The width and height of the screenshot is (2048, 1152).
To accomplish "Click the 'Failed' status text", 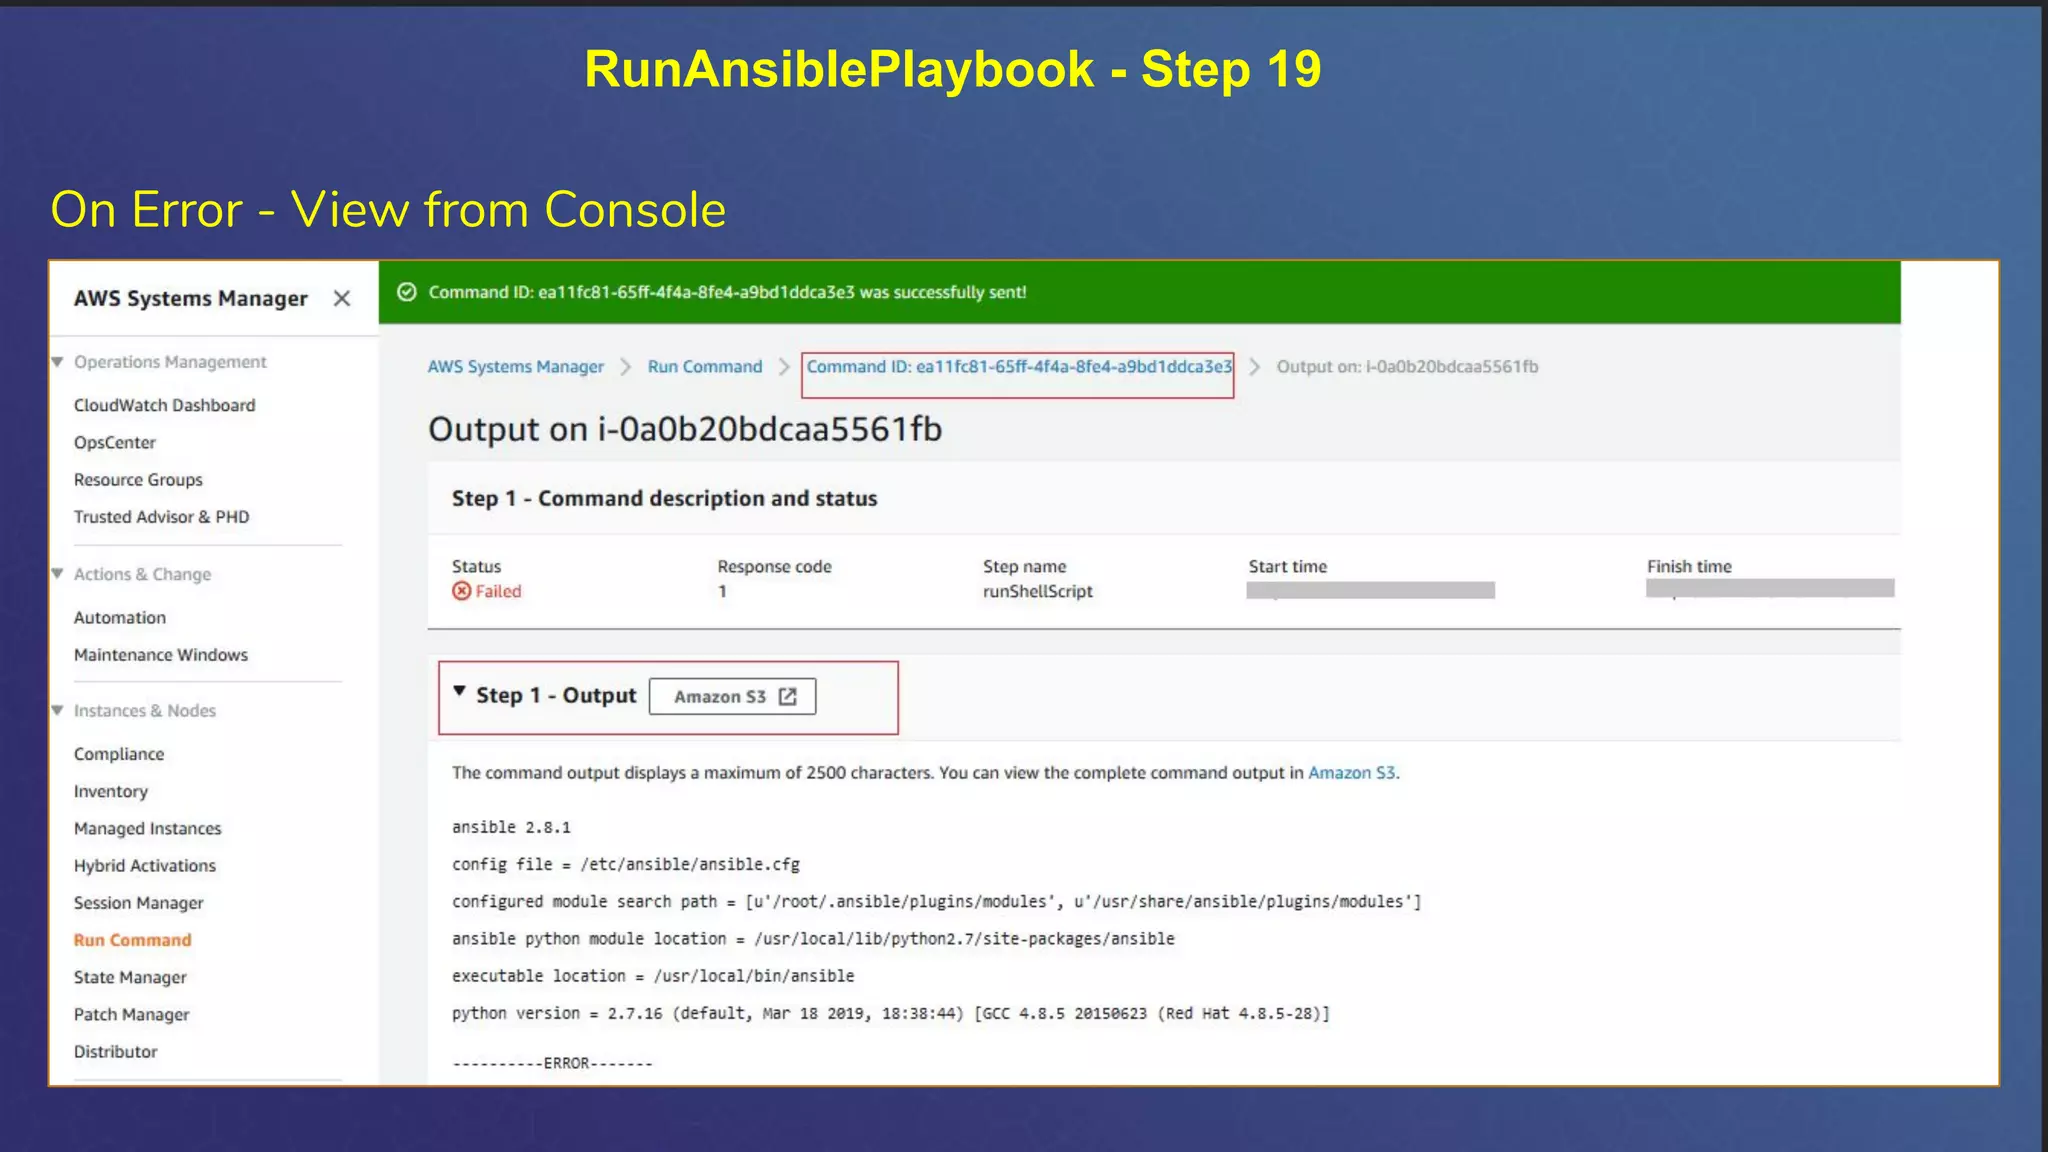I will (498, 591).
